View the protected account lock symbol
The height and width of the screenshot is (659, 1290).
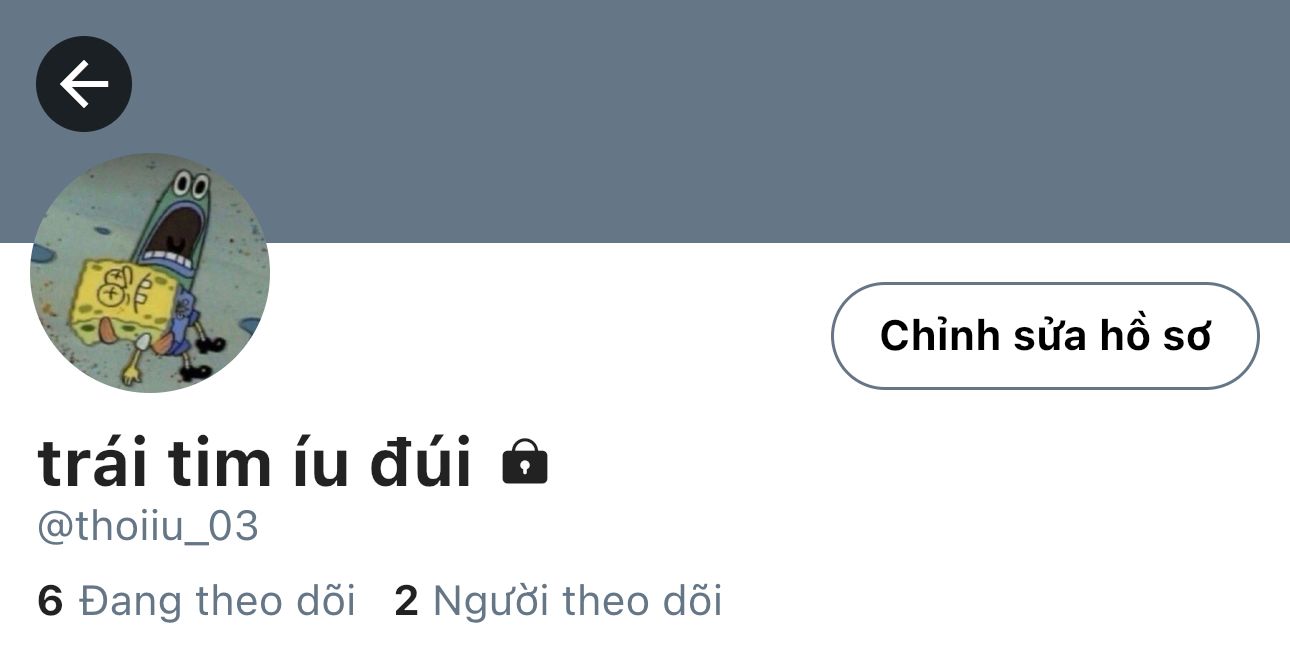pos(525,462)
